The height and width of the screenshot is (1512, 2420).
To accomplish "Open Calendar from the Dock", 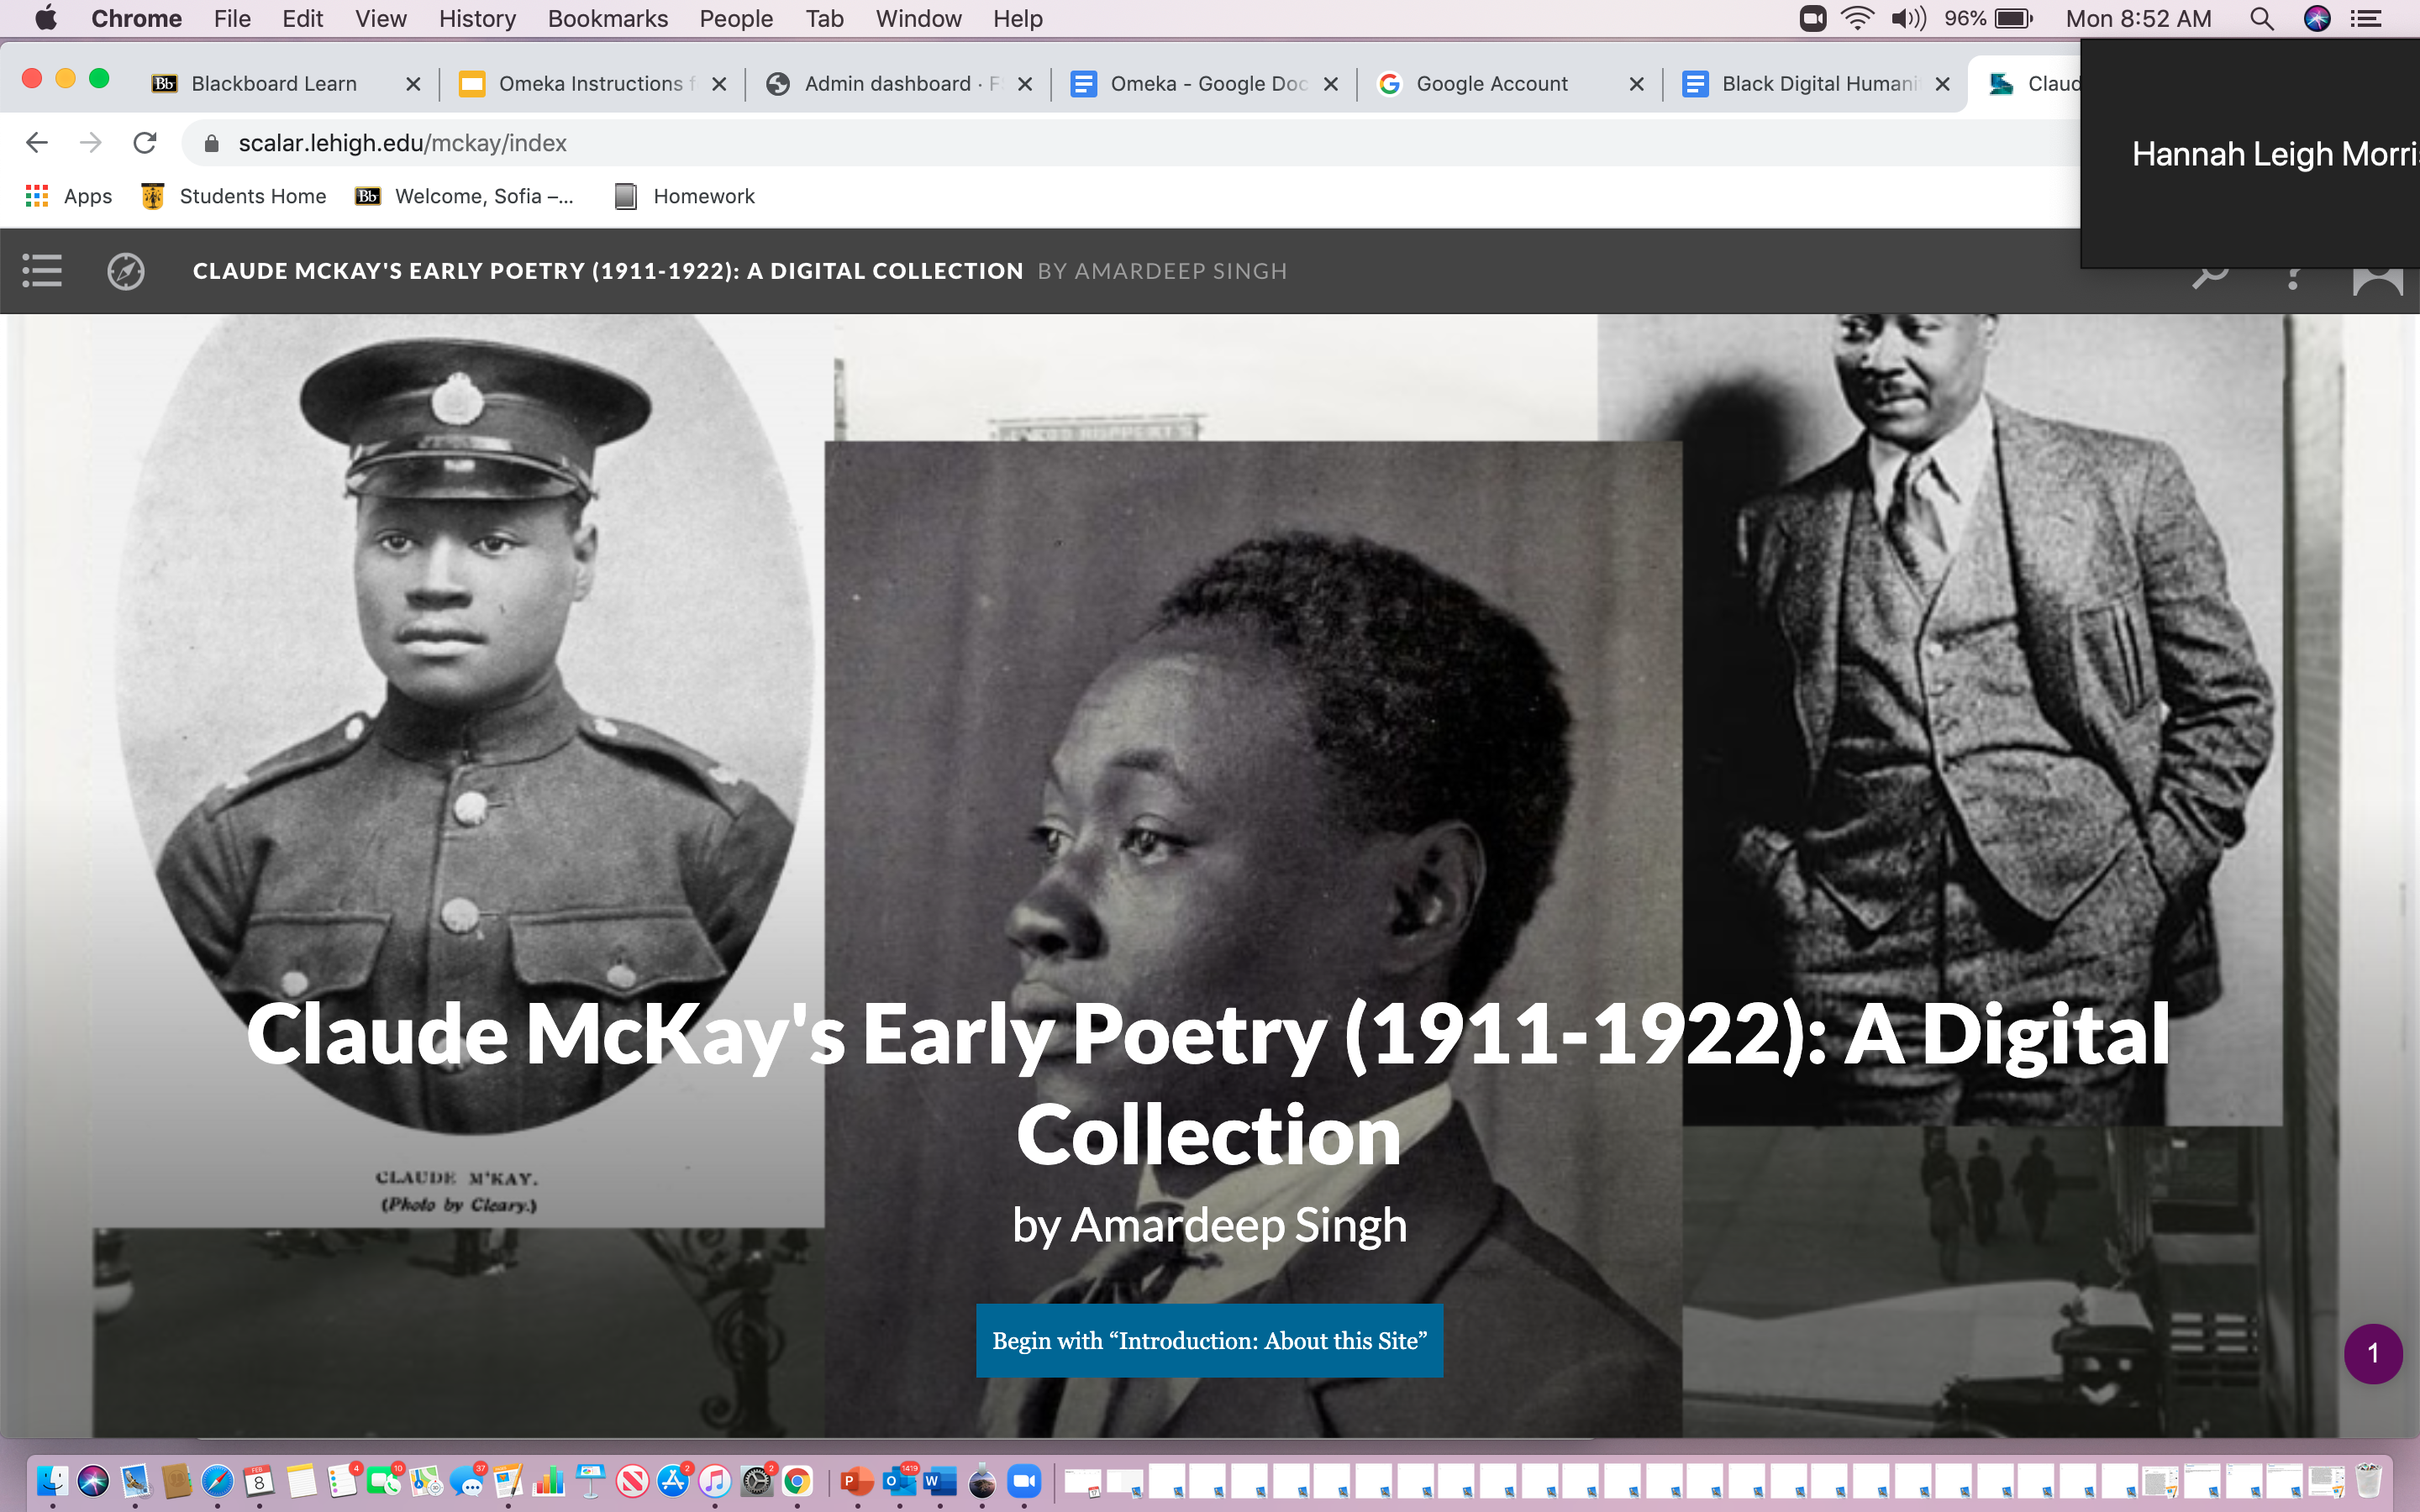I will [259, 1481].
